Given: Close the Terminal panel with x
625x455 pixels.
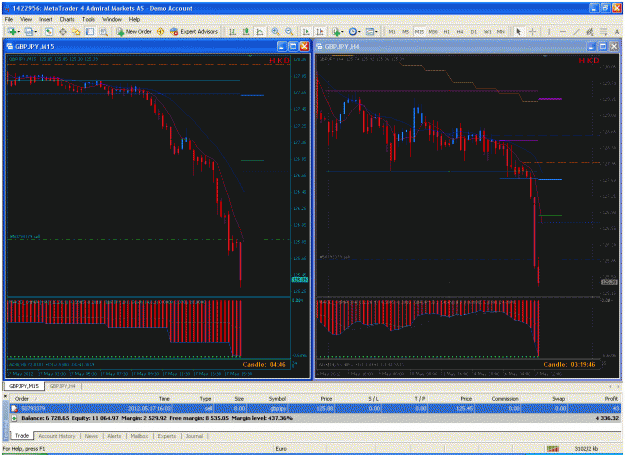Looking at the screenshot, I should [5, 397].
